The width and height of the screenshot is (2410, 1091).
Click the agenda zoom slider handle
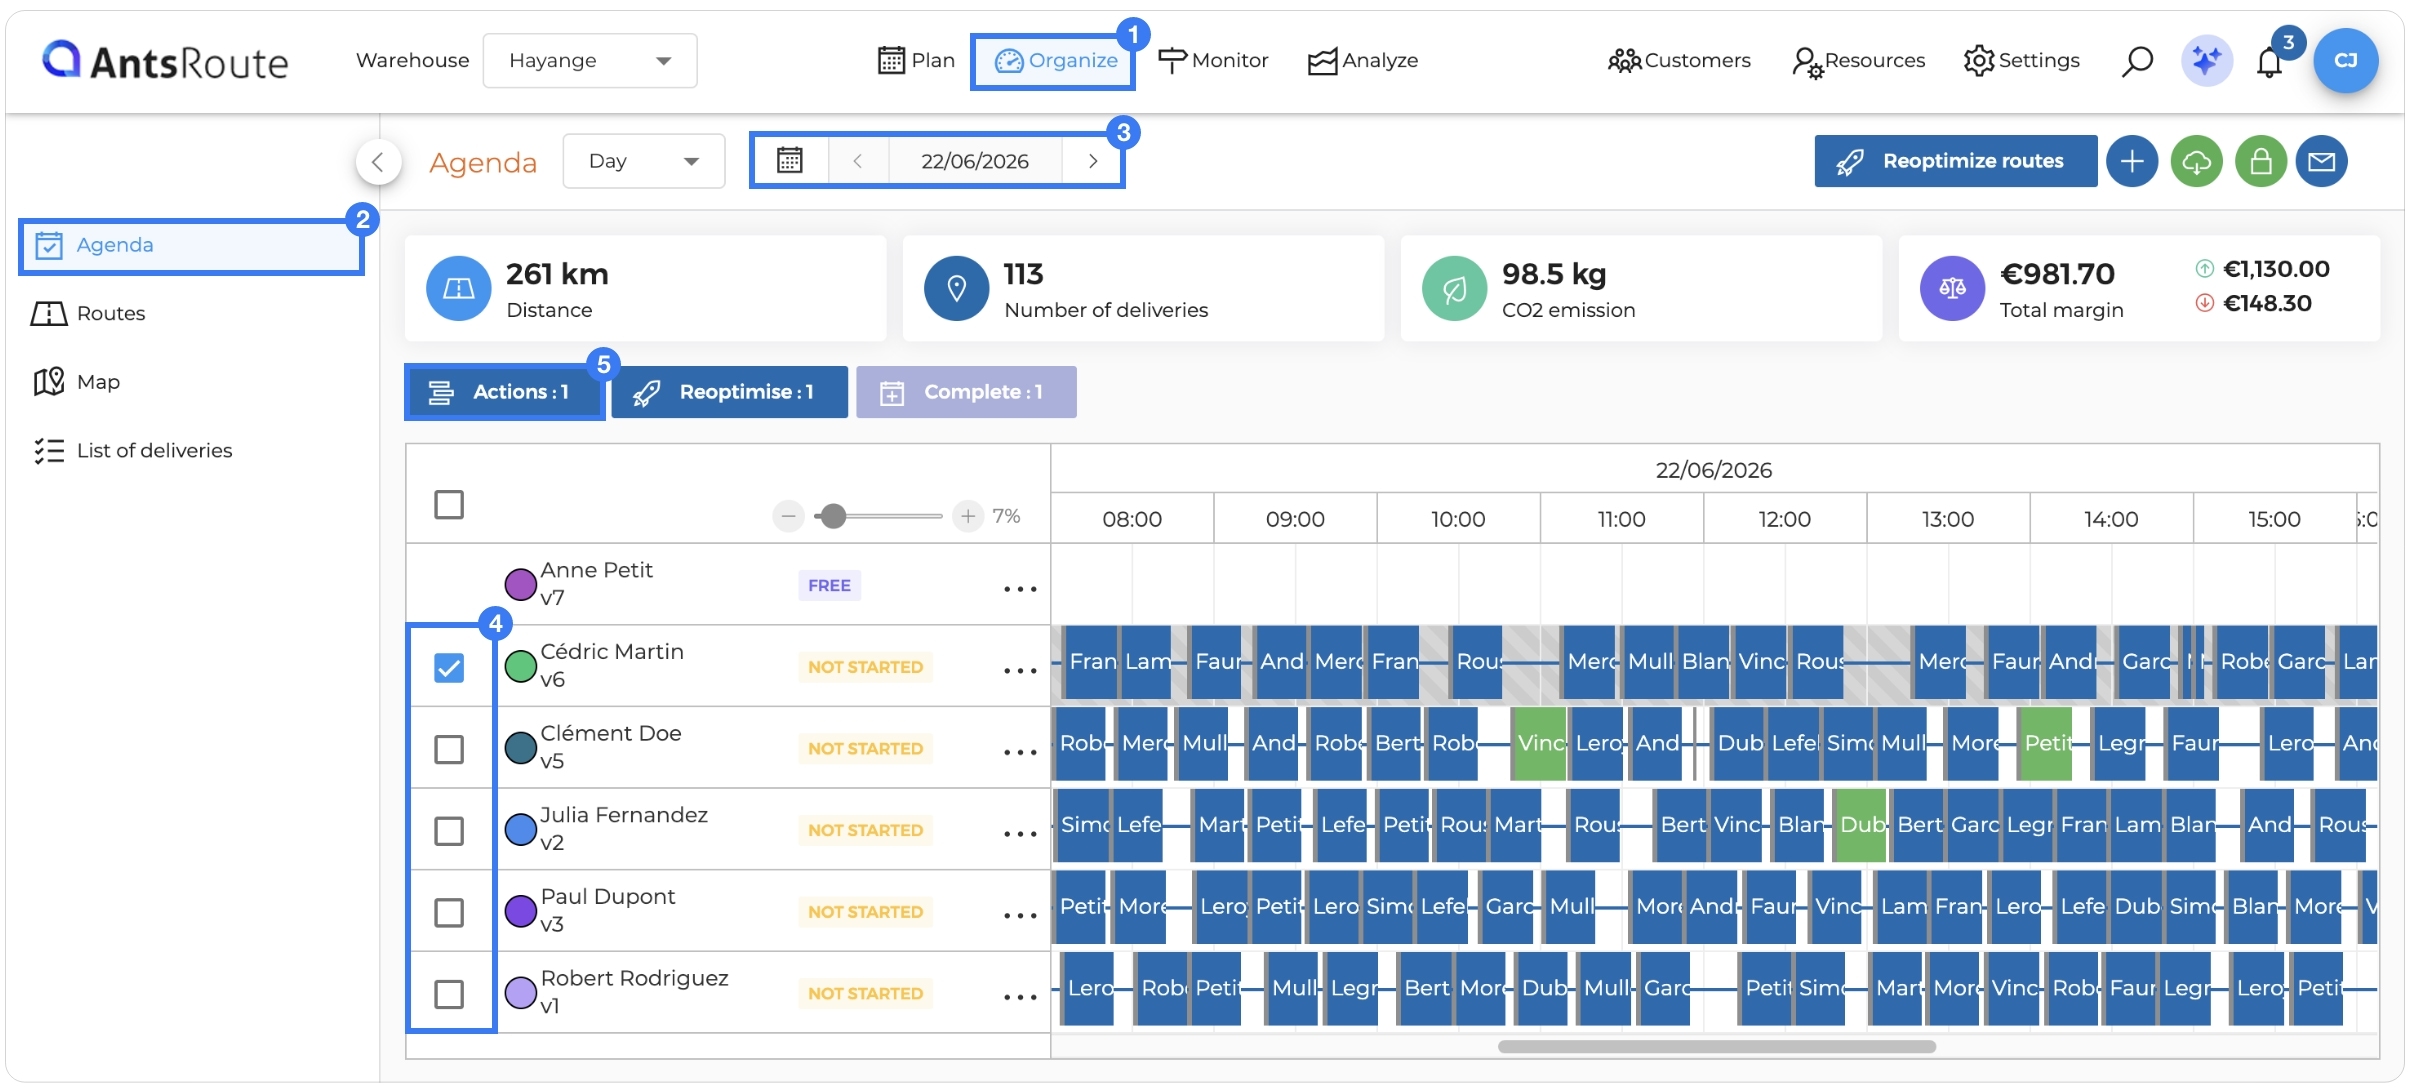(x=832, y=516)
